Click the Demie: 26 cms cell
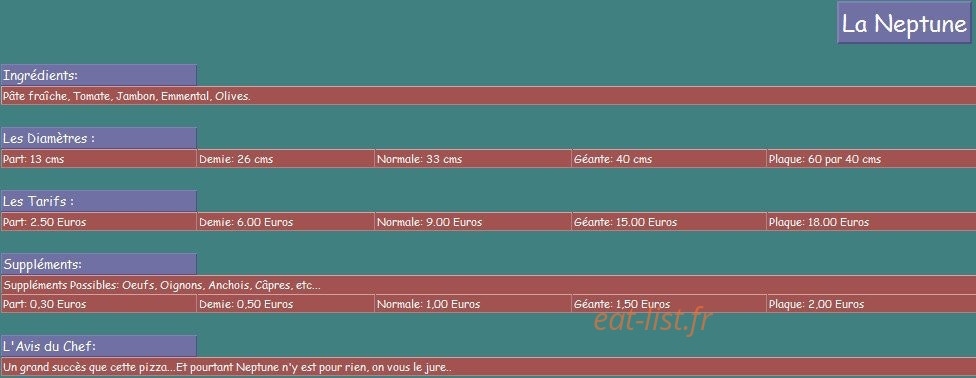Image resolution: width=976 pixels, height=378 pixels. coord(286,159)
